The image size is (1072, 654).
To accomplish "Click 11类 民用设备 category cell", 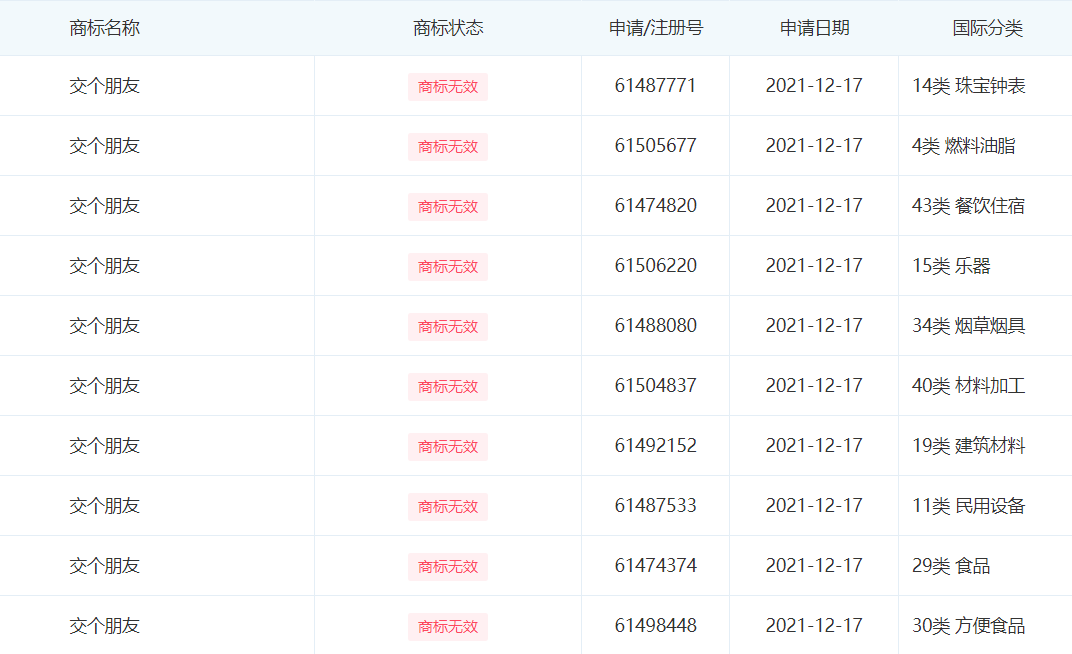I will [968, 506].
